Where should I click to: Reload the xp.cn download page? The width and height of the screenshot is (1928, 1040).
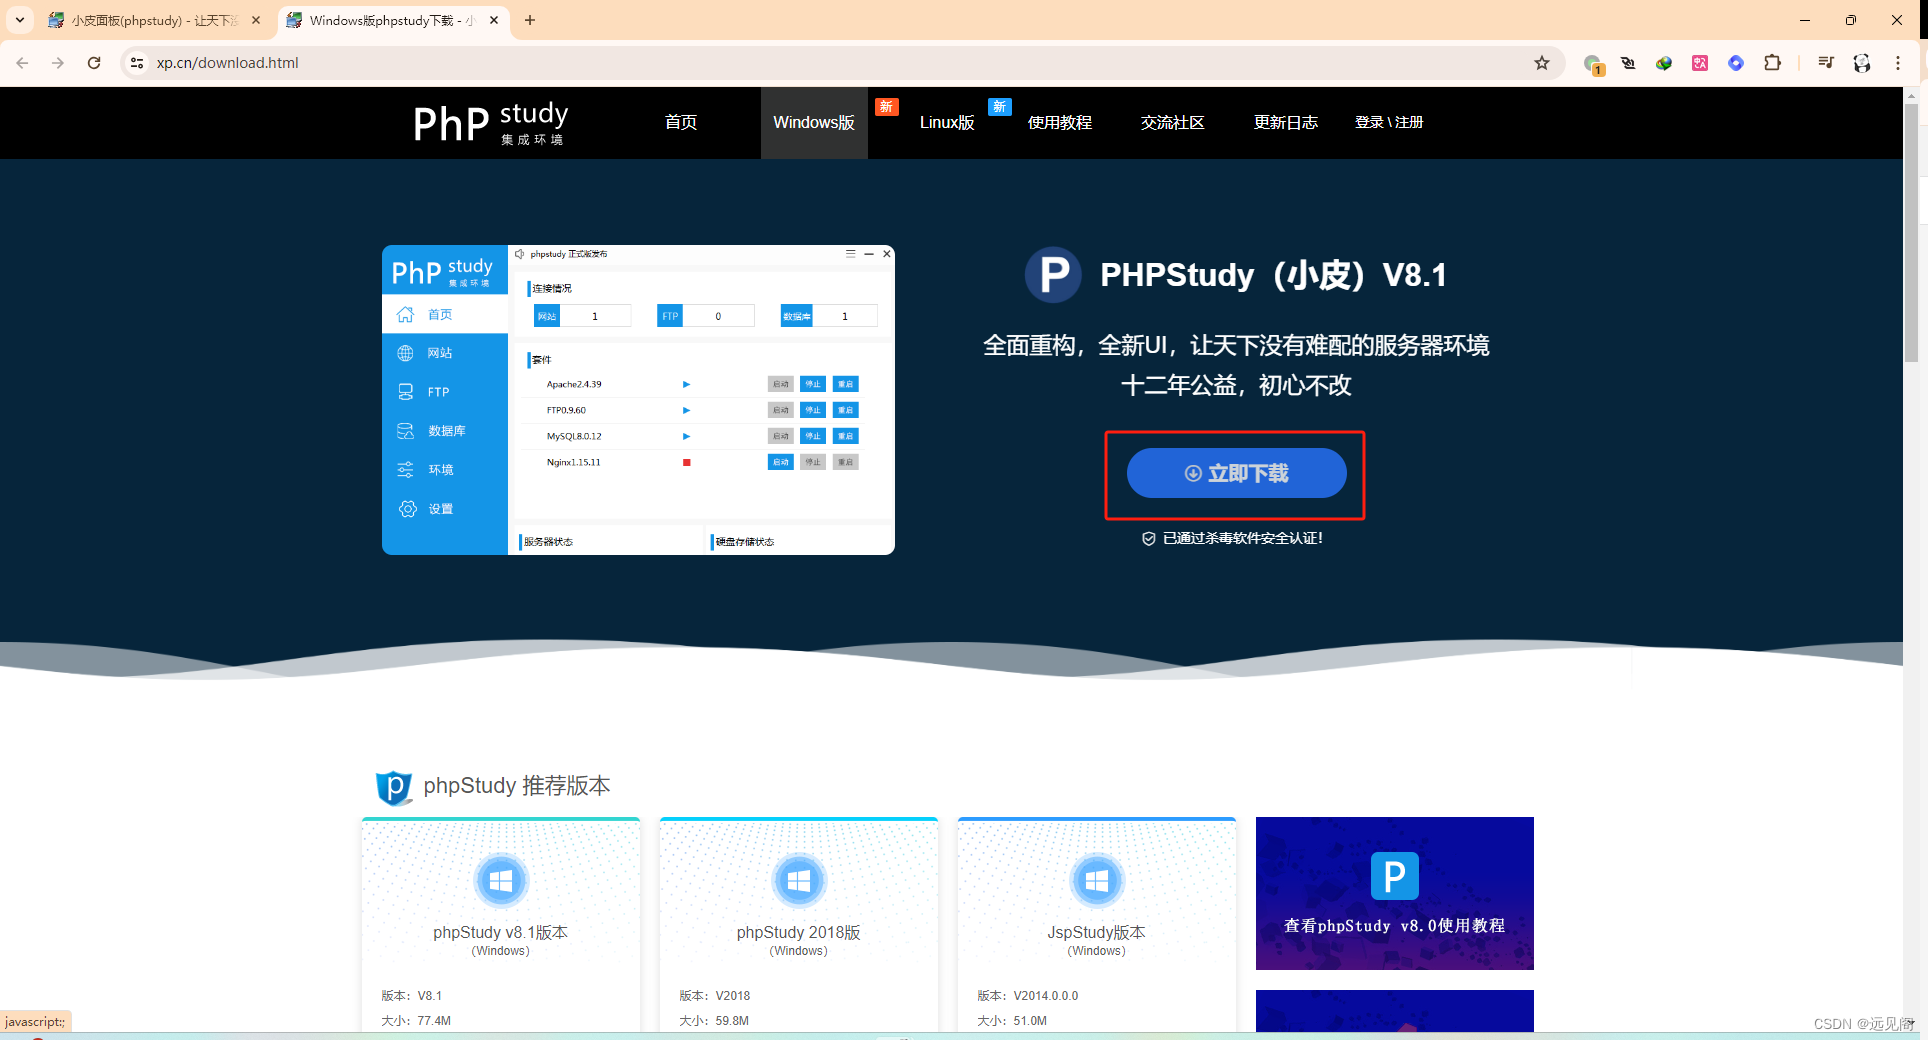pyautogui.click(x=94, y=63)
